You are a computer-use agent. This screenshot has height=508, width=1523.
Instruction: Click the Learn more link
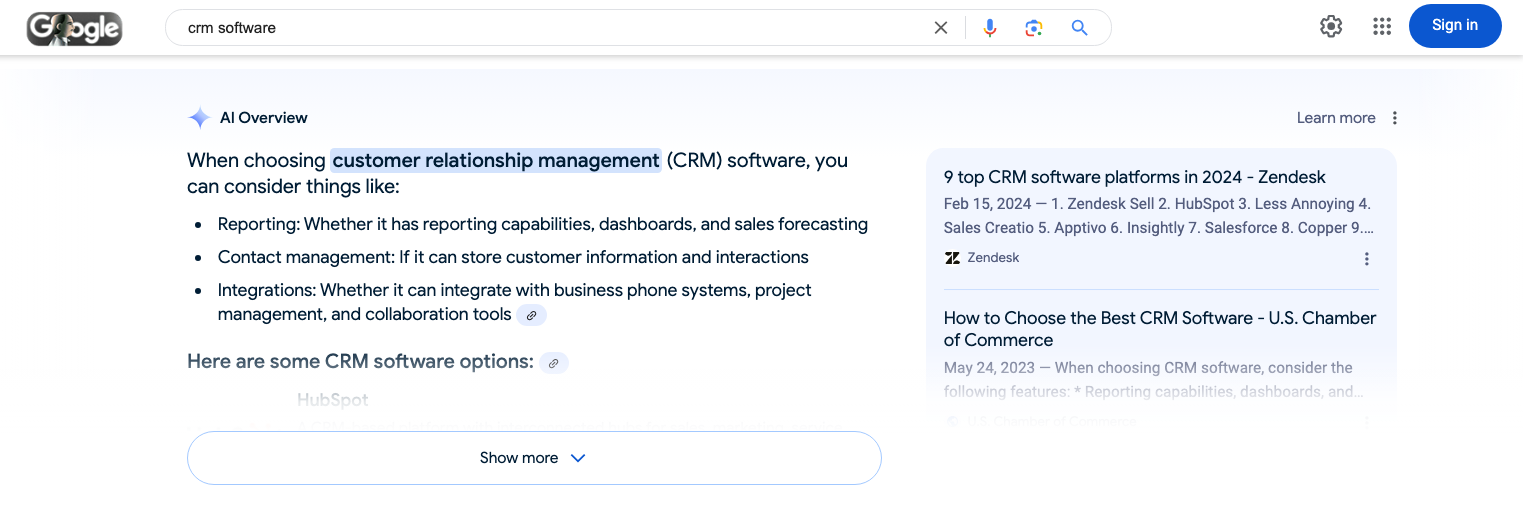coord(1336,118)
